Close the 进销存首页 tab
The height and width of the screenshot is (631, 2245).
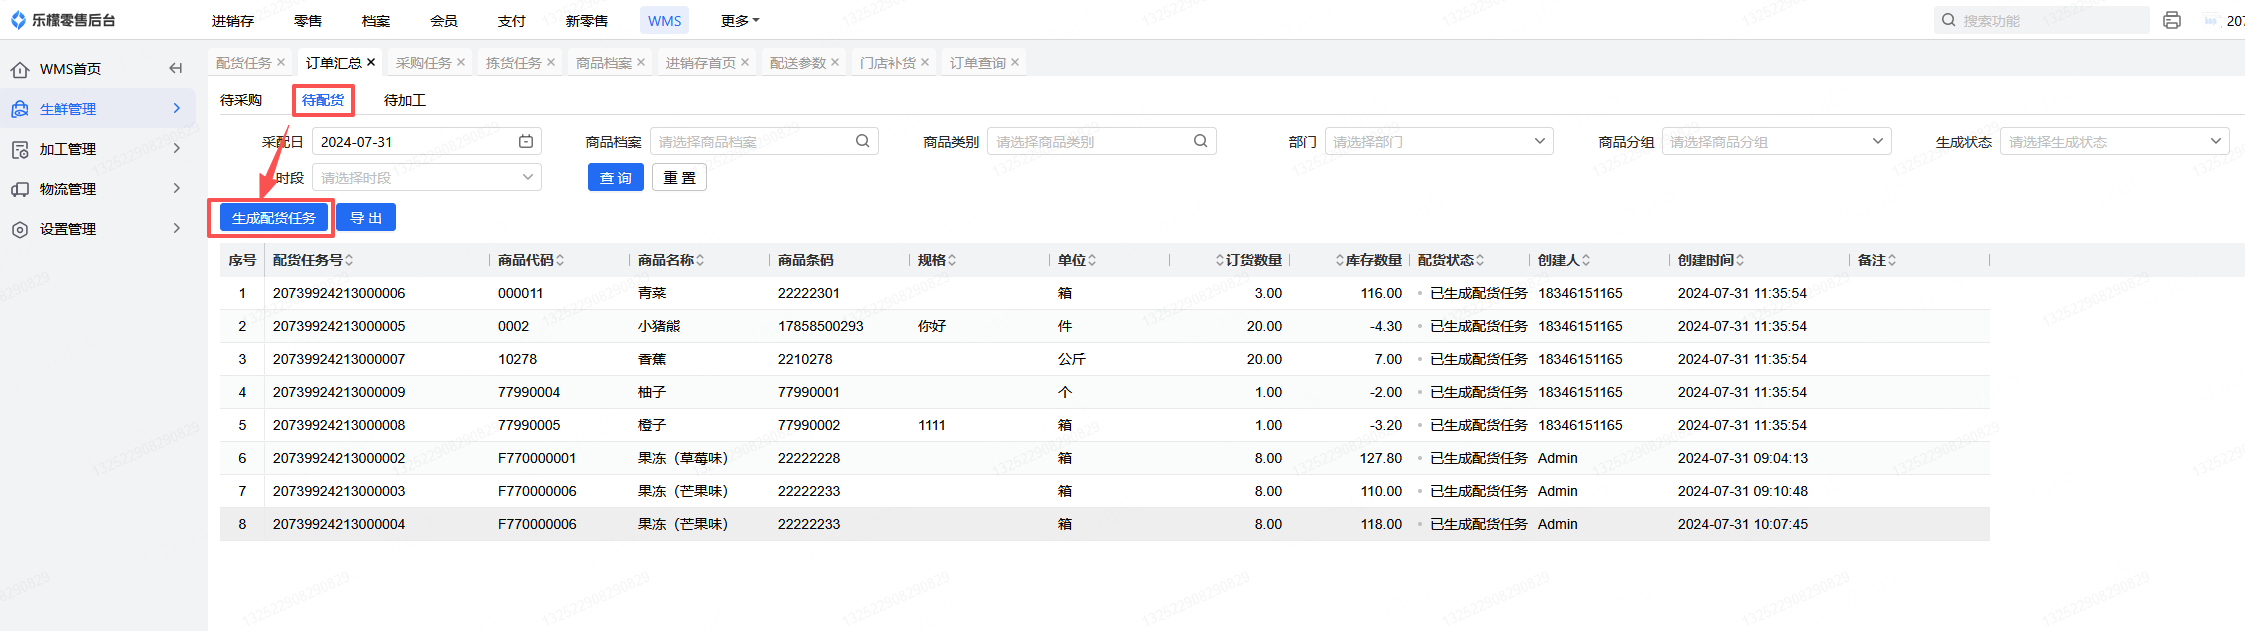pos(745,62)
